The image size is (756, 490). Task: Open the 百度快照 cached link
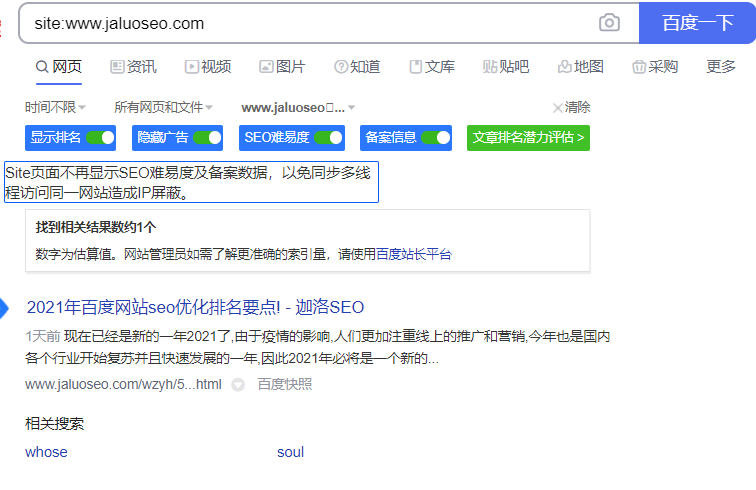(x=285, y=384)
